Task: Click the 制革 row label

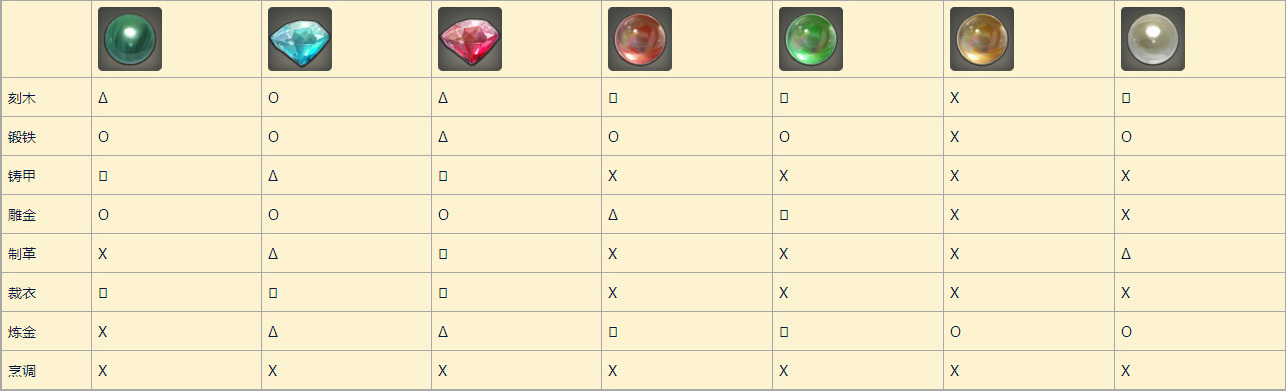Action: click(x=22, y=254)
